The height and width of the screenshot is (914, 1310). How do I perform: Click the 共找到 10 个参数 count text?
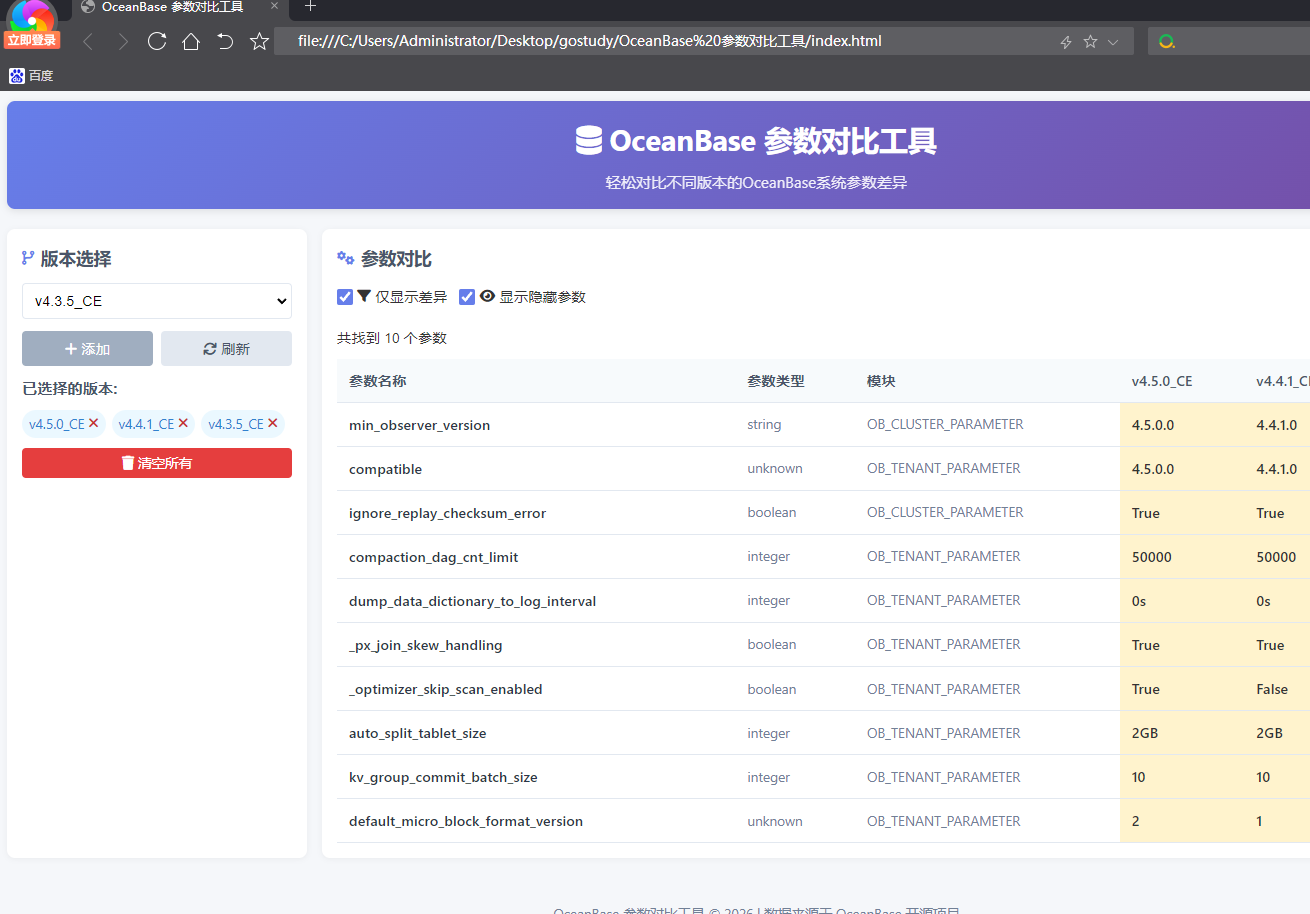tap(392, 338)
